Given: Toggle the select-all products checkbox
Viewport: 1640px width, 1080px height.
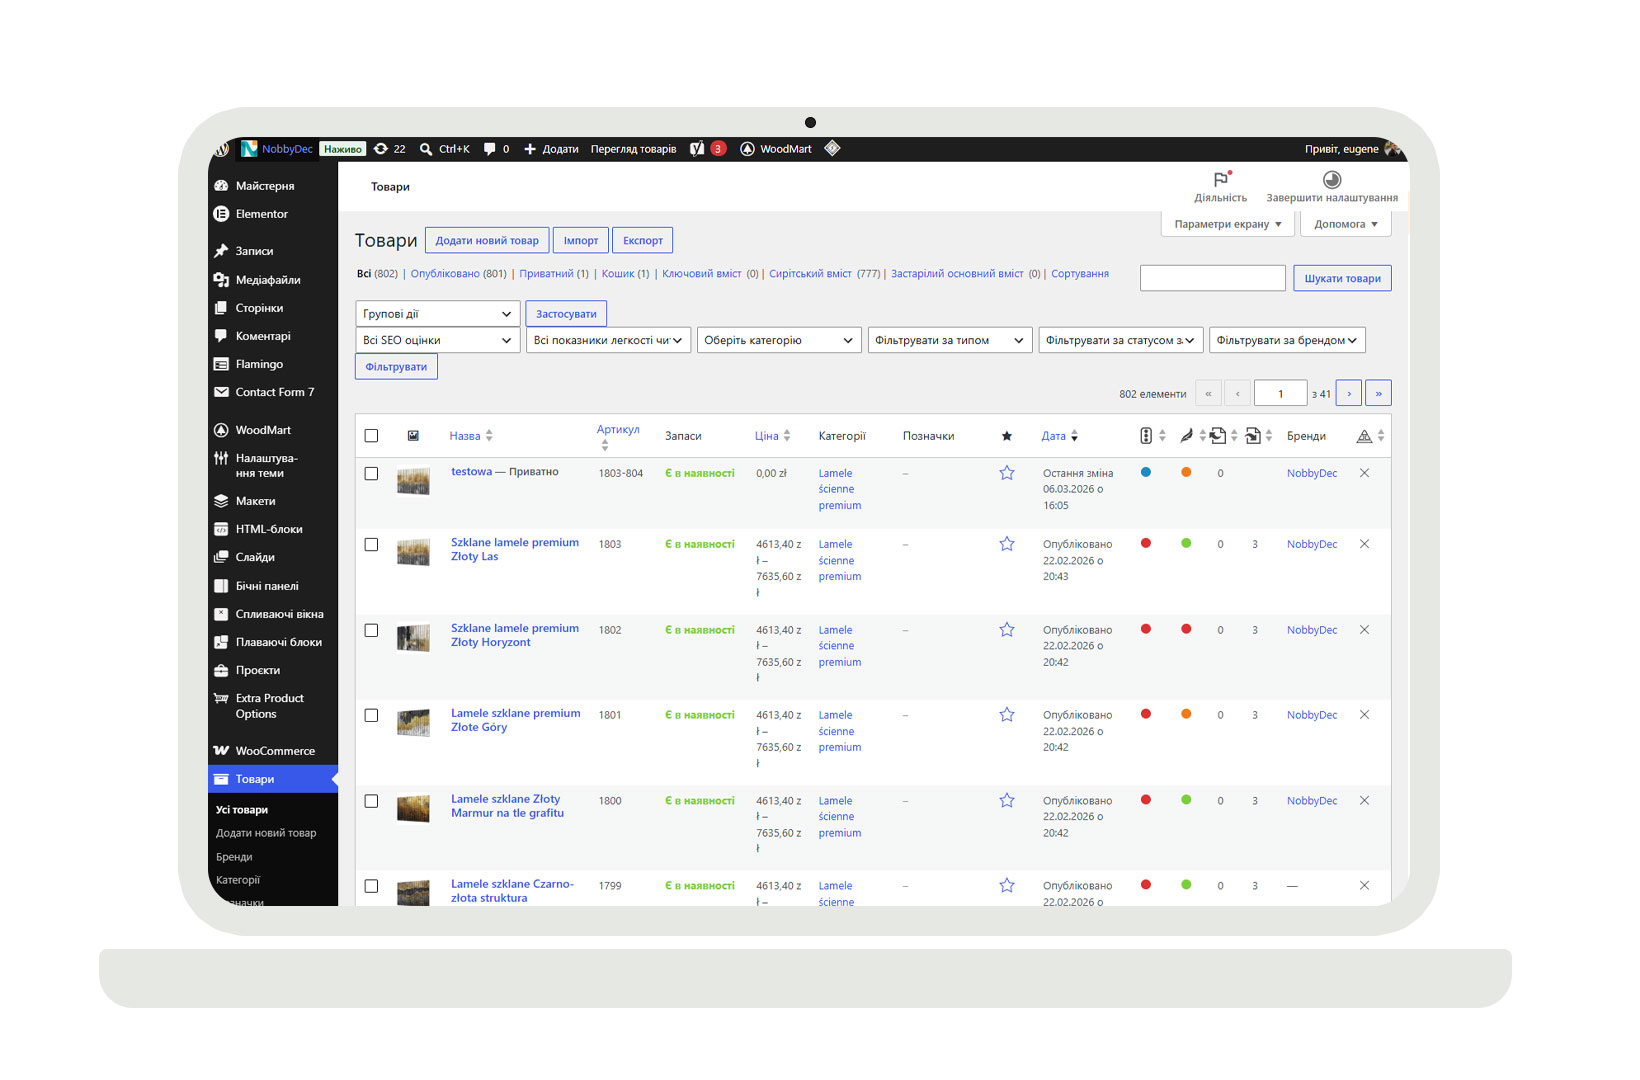Looking at the screenshot, I should pyautogui.click(x=371, y=436).
